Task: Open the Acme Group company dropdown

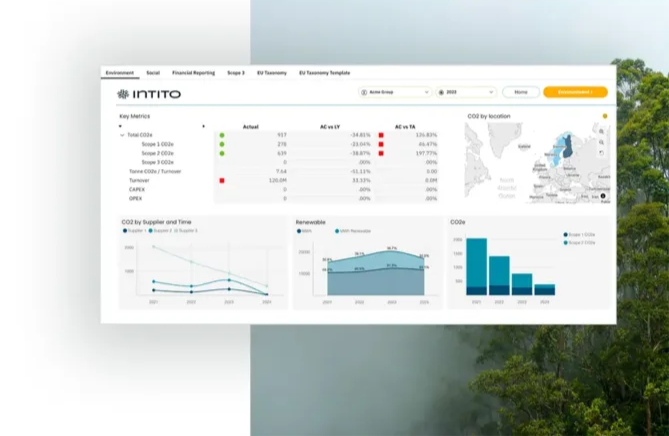Action: [395, 92]
